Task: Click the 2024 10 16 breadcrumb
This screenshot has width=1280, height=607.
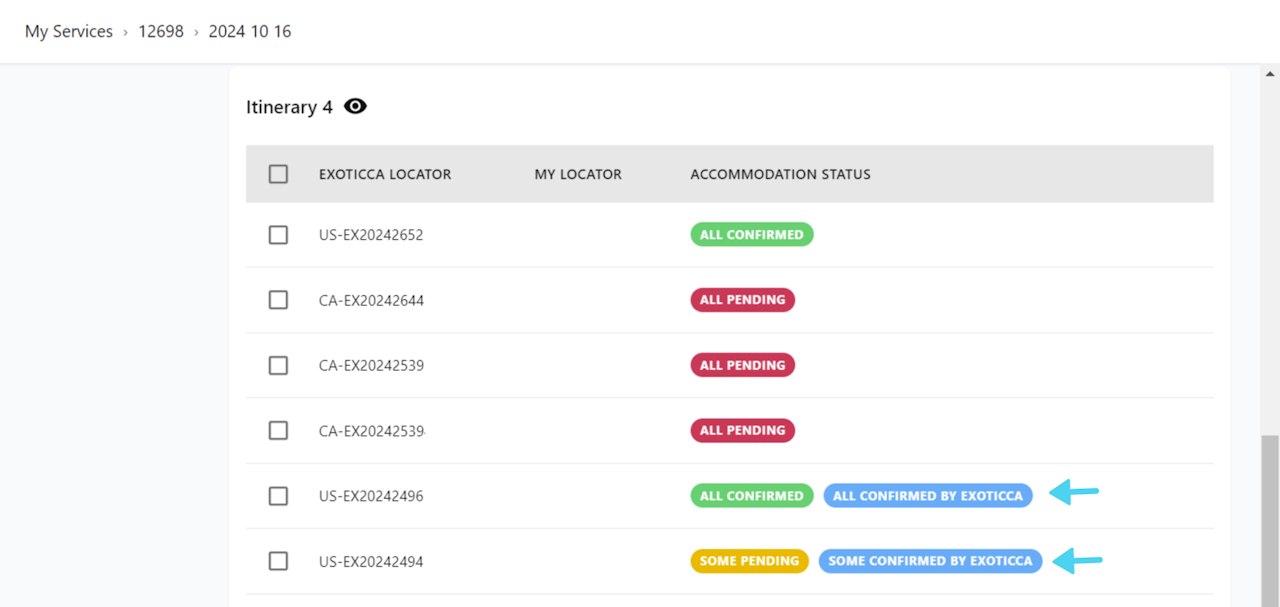Action: (250, 31)
